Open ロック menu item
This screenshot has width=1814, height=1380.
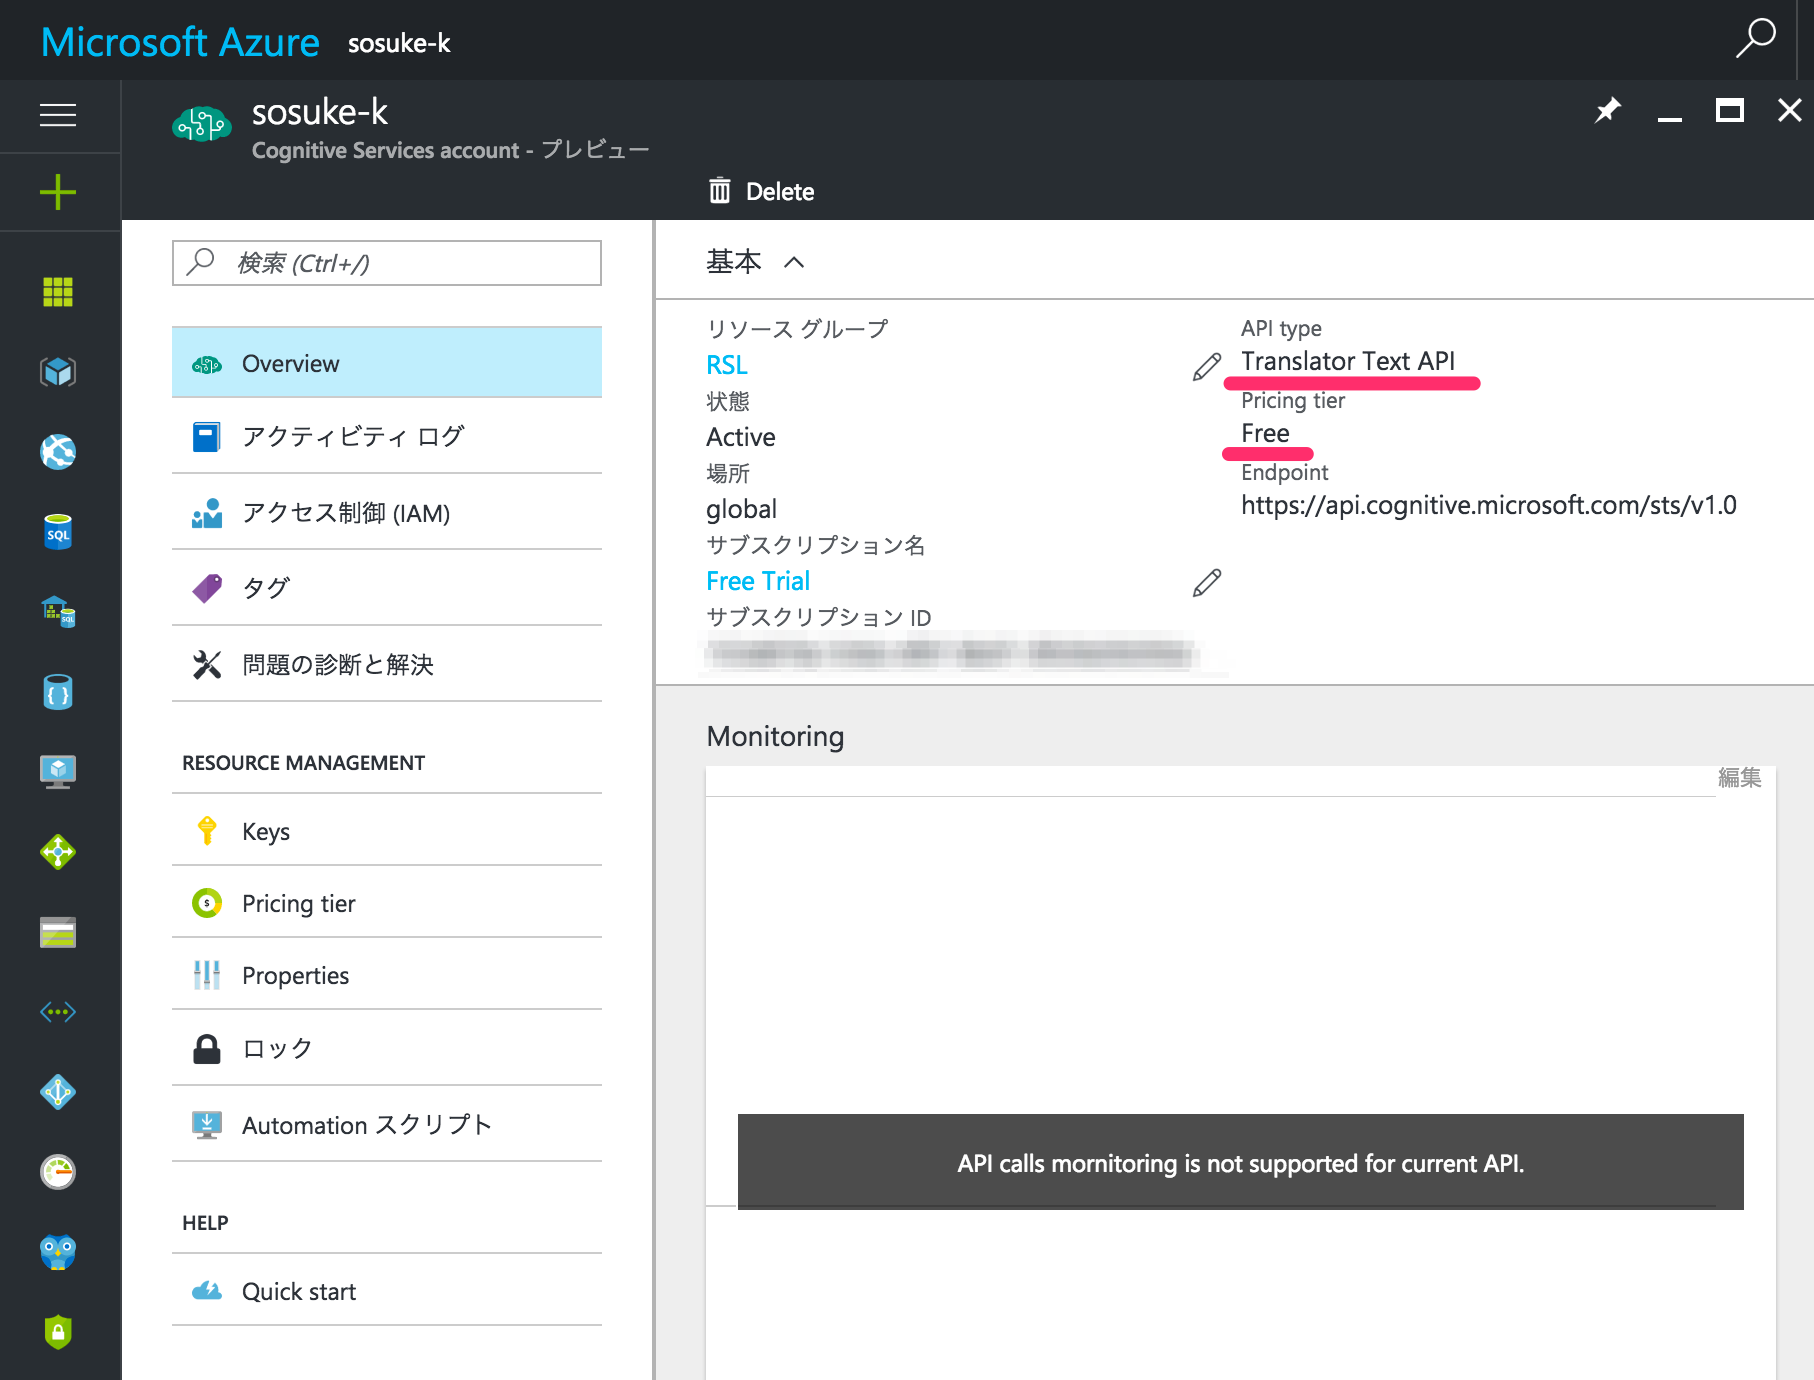pyautogui.click(x=387, y=1049)
